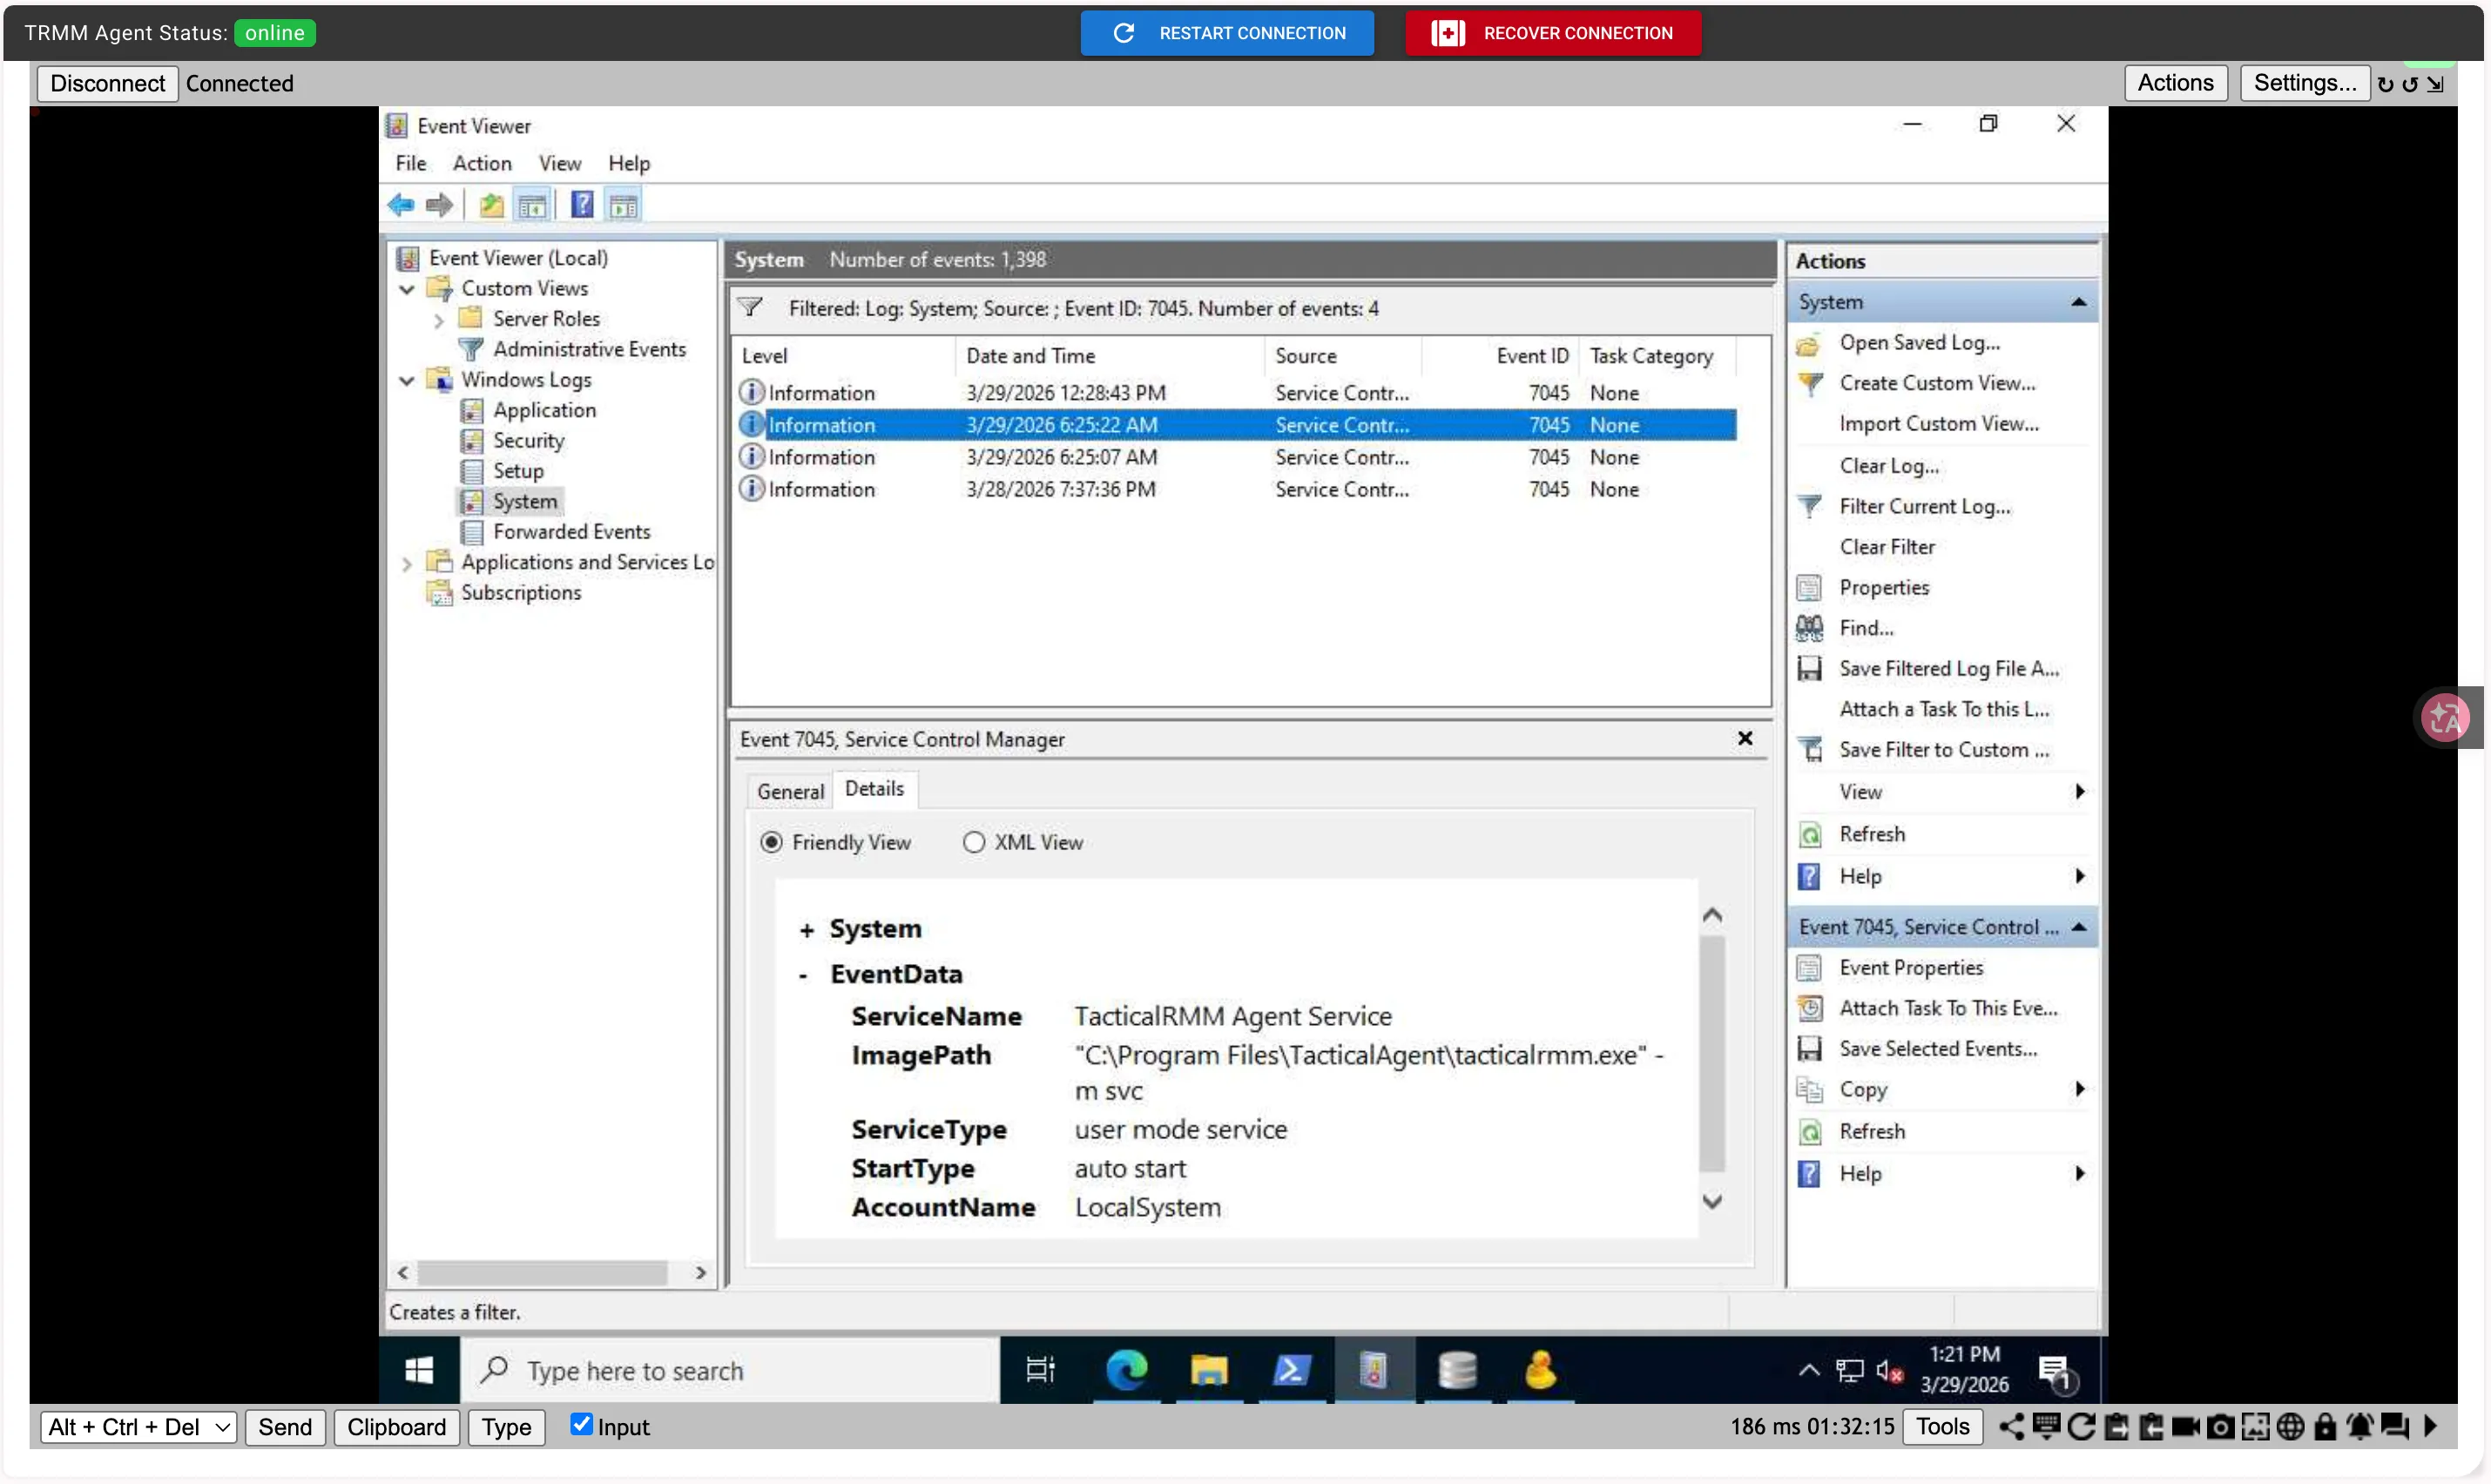
Task: Expand Applications and Services Logs node
Action: 407,564
